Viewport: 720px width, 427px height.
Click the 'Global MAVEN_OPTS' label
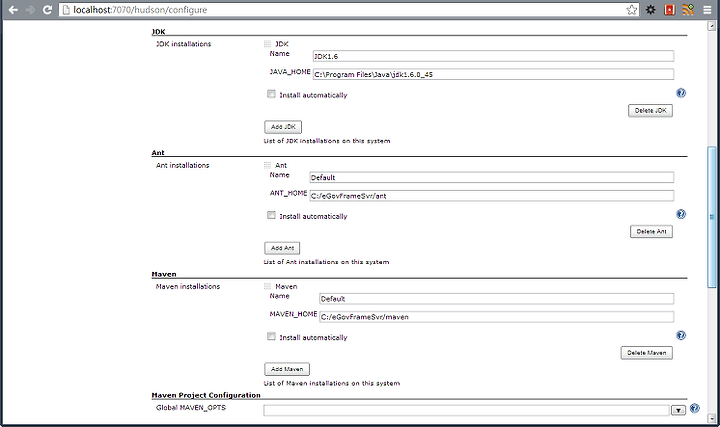coord(191,408)
